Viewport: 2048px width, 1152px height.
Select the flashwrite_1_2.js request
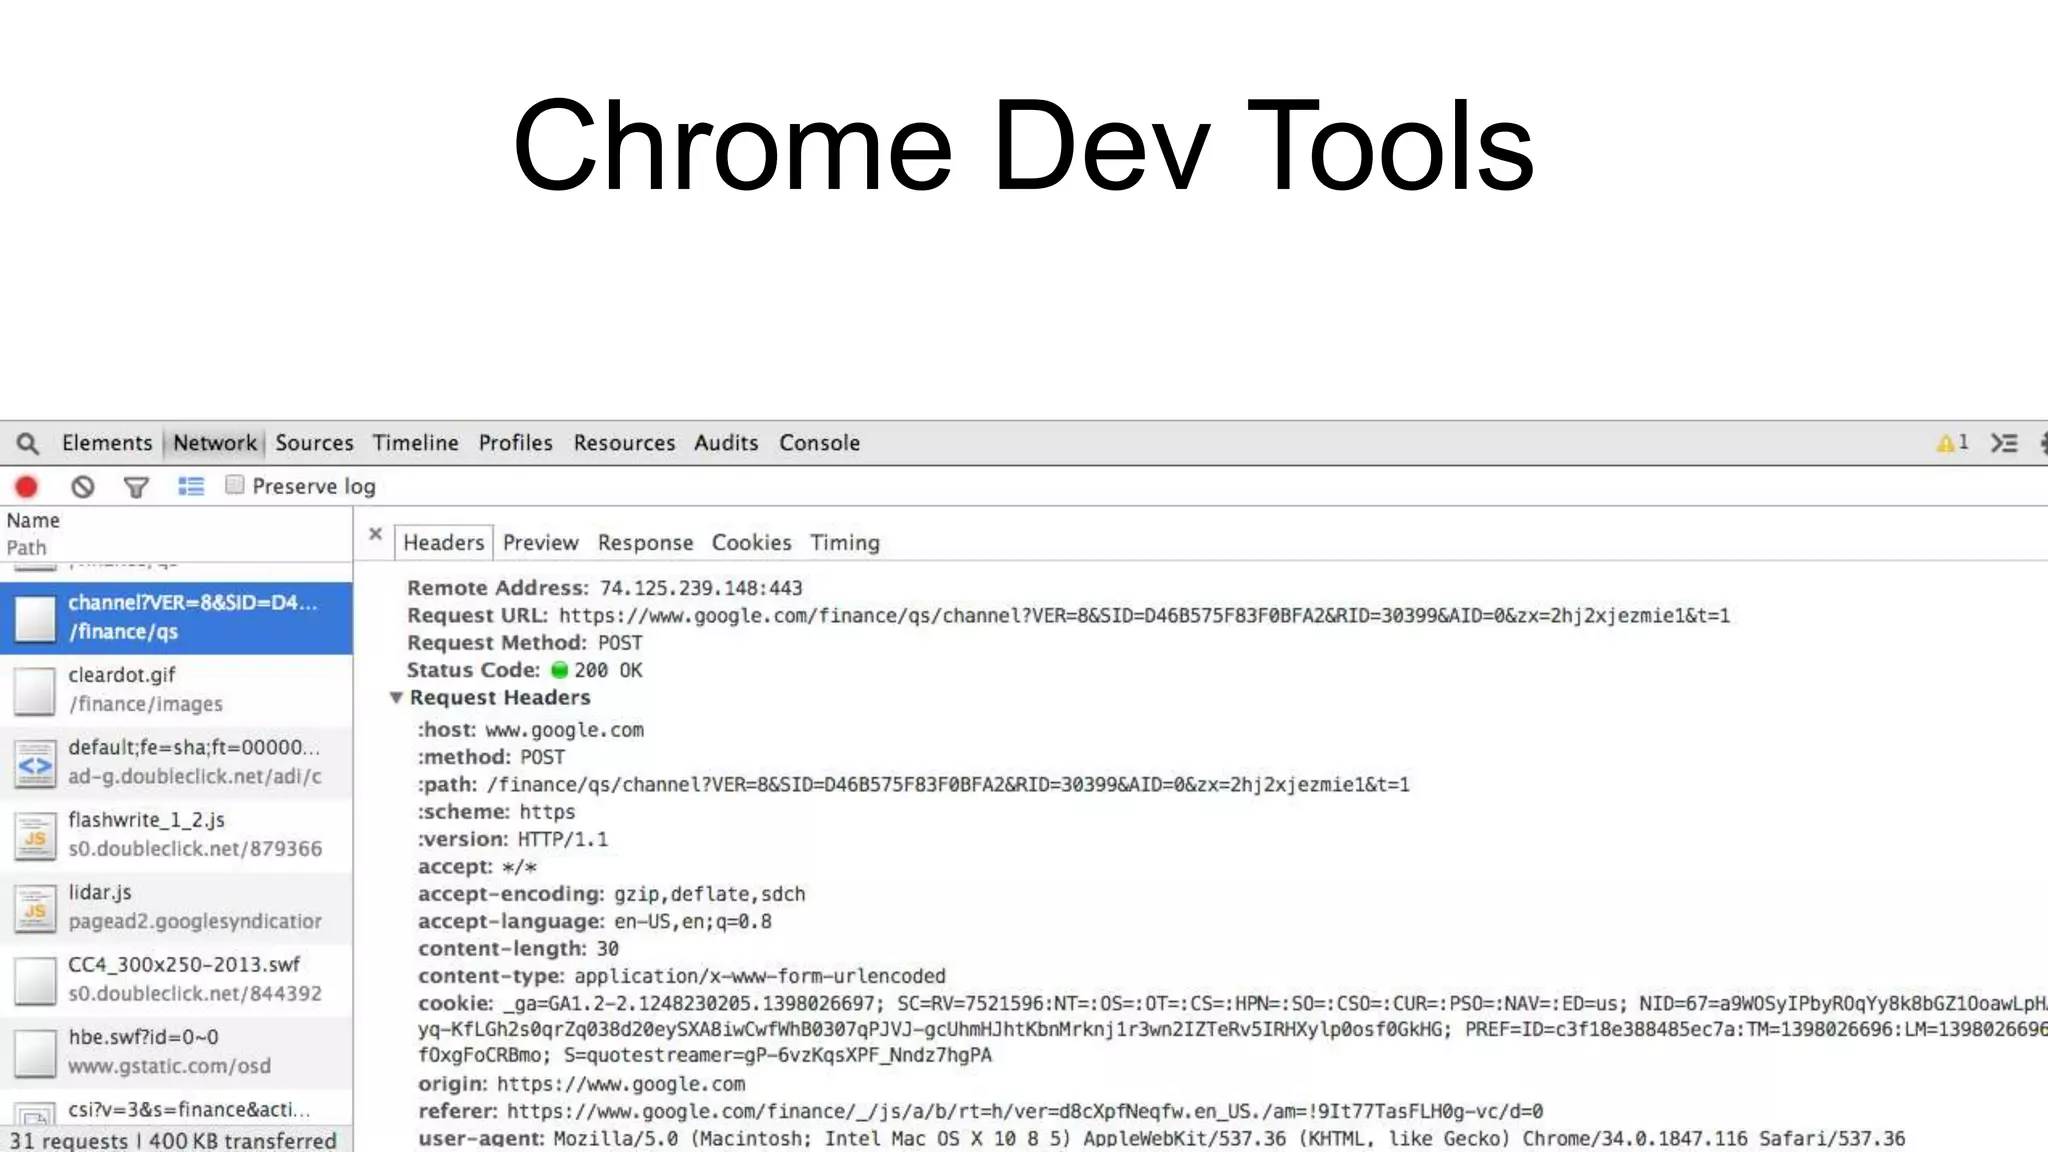click(176, 835)
